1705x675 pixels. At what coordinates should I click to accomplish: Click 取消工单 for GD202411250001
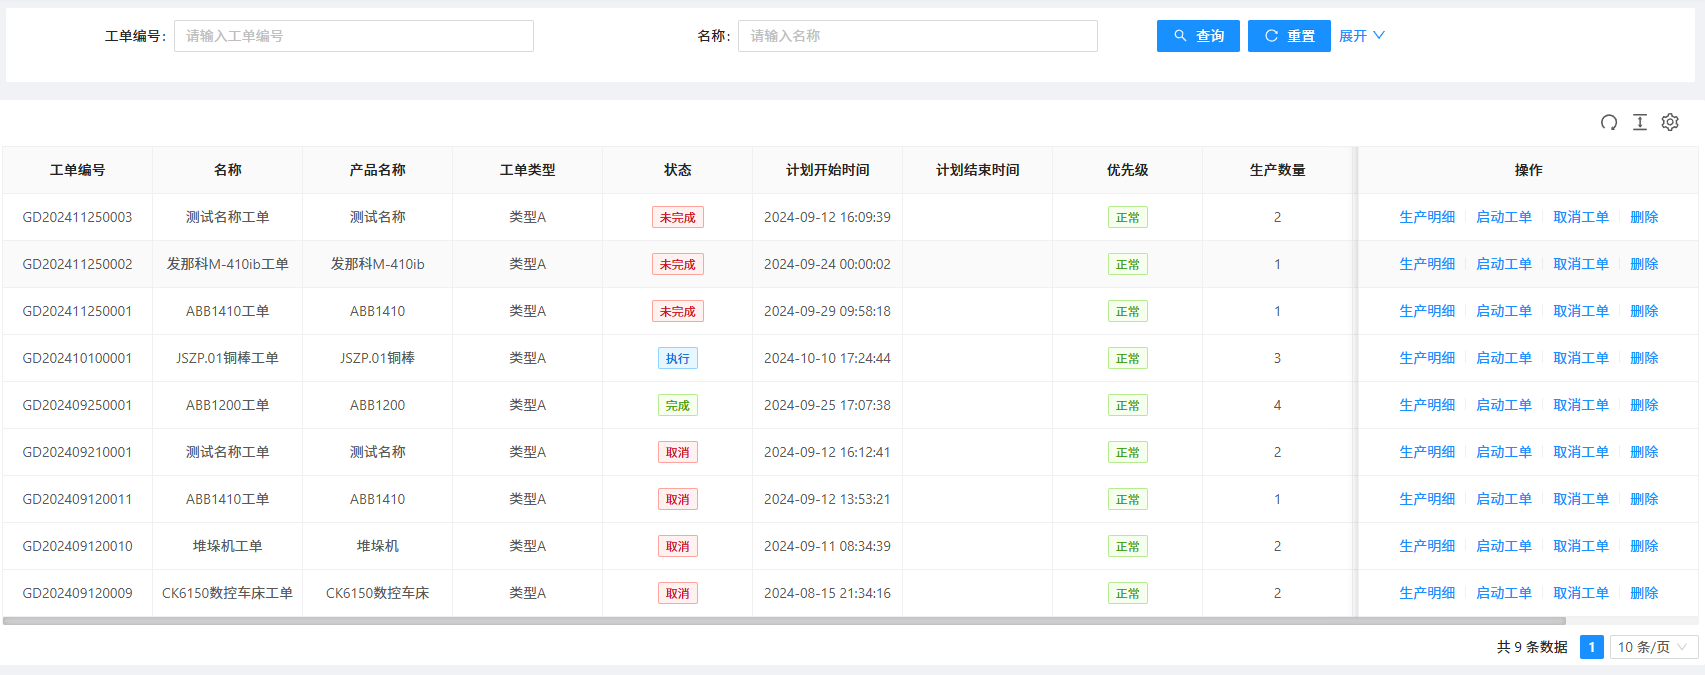click(x=1581, y=311)
